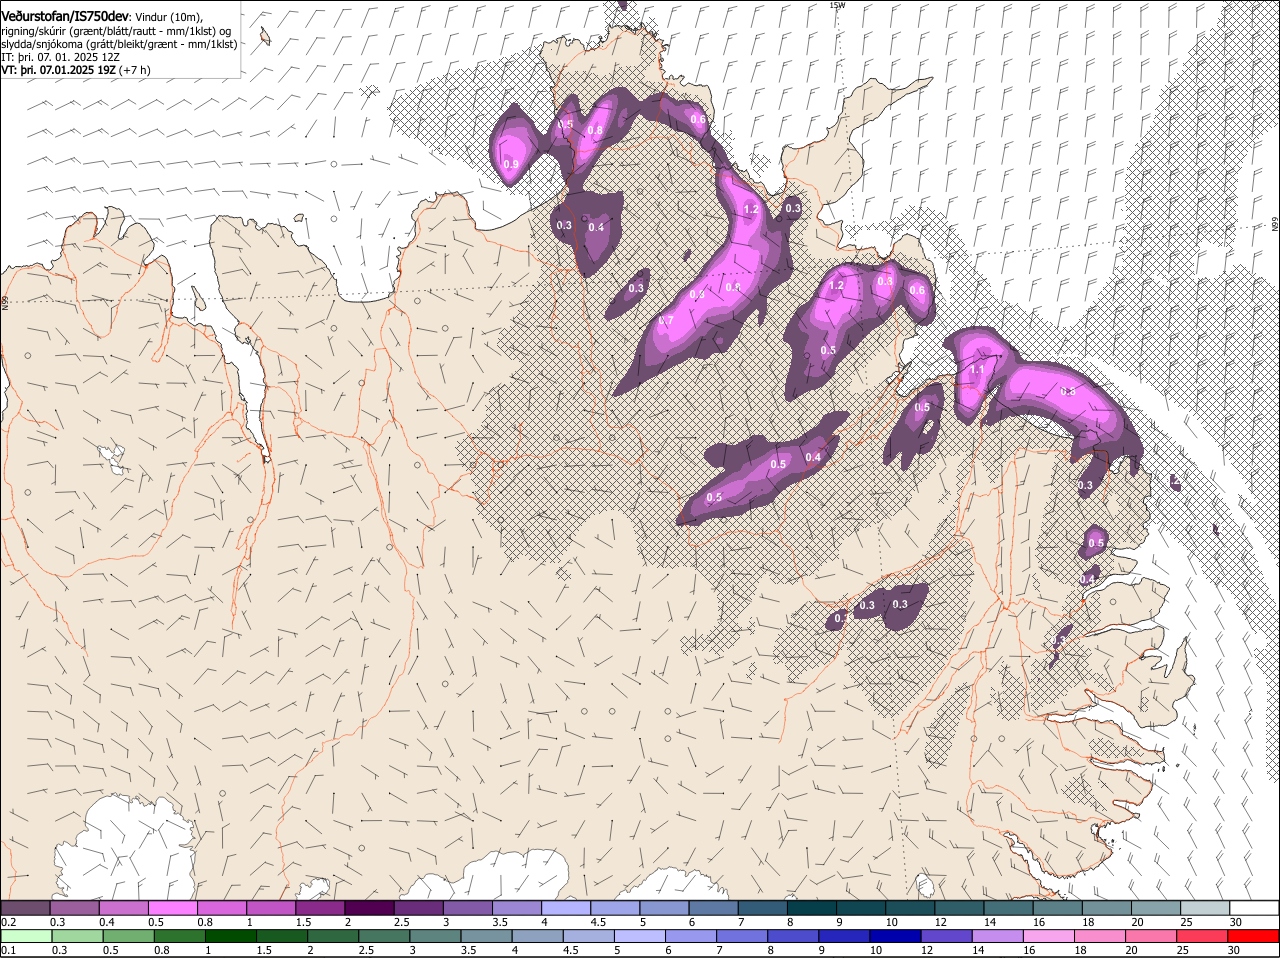The height and width of the screenshot is (958, 1280).
Task: Select the bright red 30 rain legend swatch
Action: pyautogui.click(x=1253, y=936)
